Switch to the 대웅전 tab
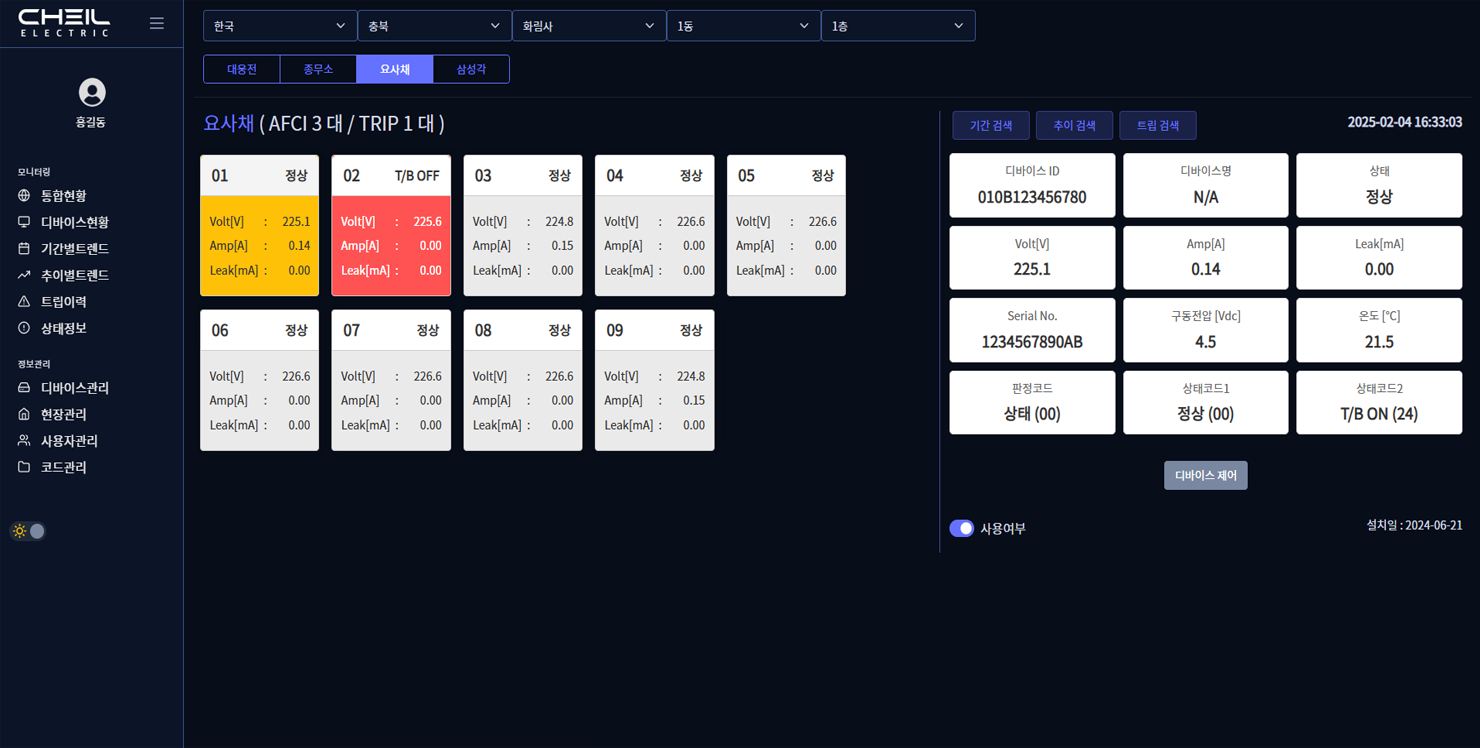The image size is (1480, 748). coord(242,69)
